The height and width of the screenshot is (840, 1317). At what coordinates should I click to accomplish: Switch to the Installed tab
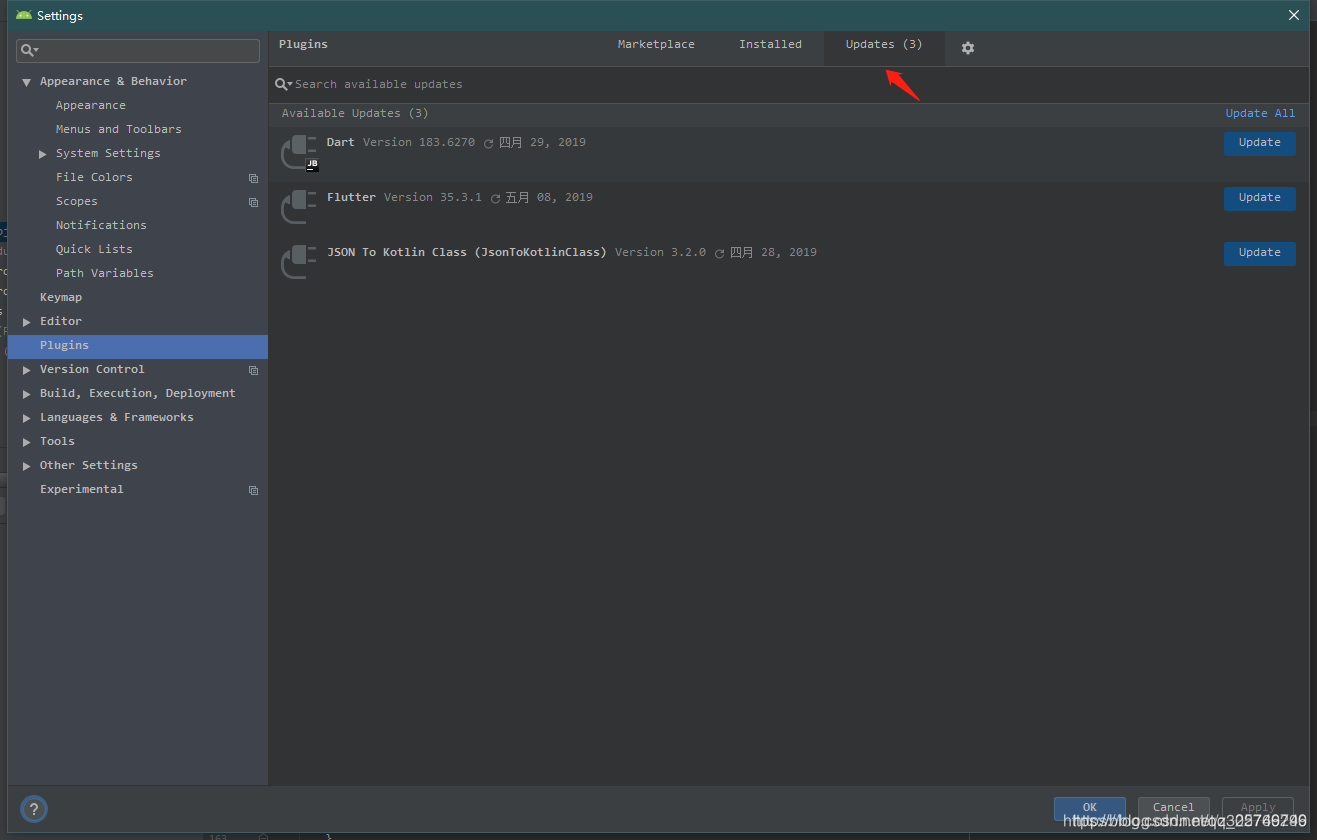pos(770,45)
